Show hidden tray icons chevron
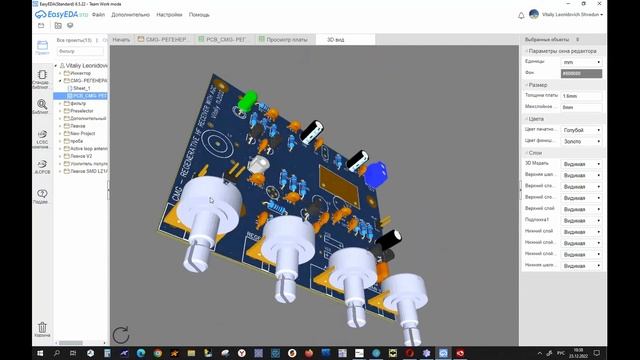Screen dimensions: 640x360 (540, 353)
